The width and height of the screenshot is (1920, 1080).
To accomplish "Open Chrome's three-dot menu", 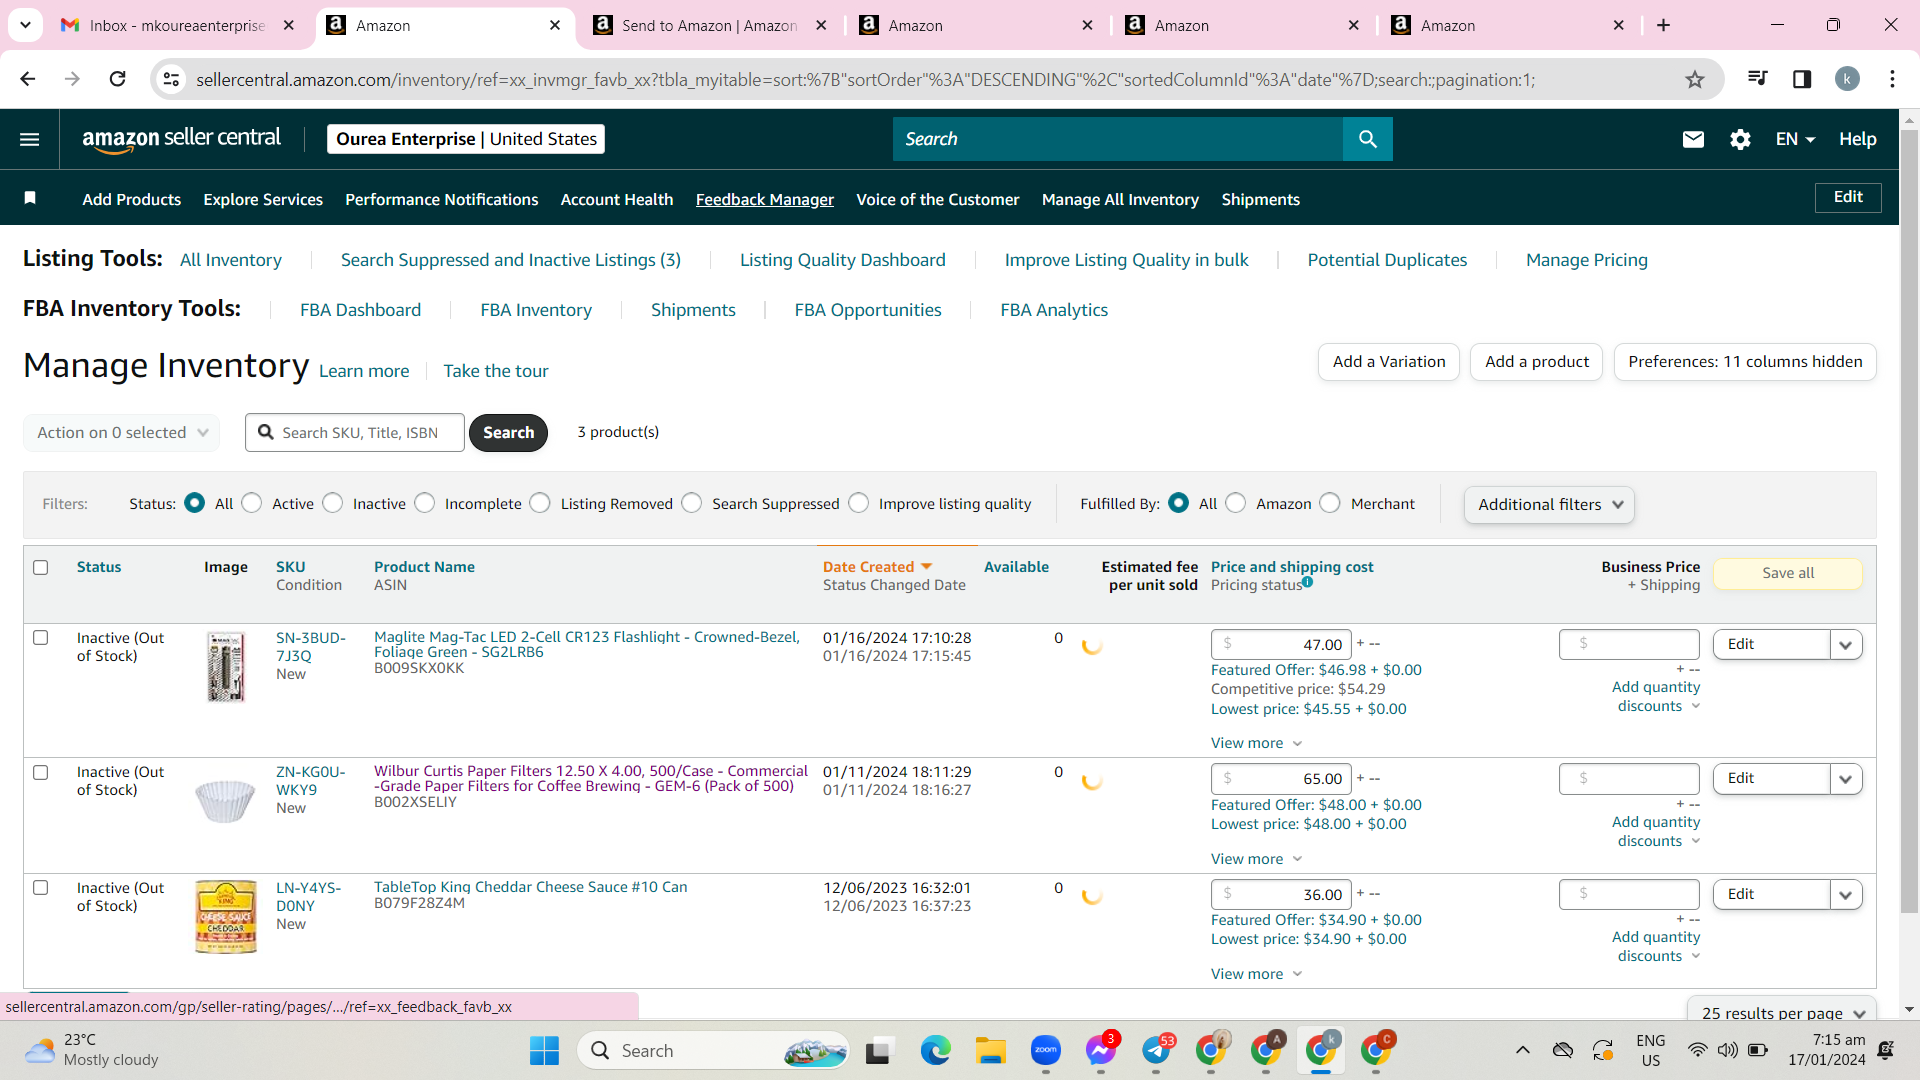I will tap(1892, 79).
